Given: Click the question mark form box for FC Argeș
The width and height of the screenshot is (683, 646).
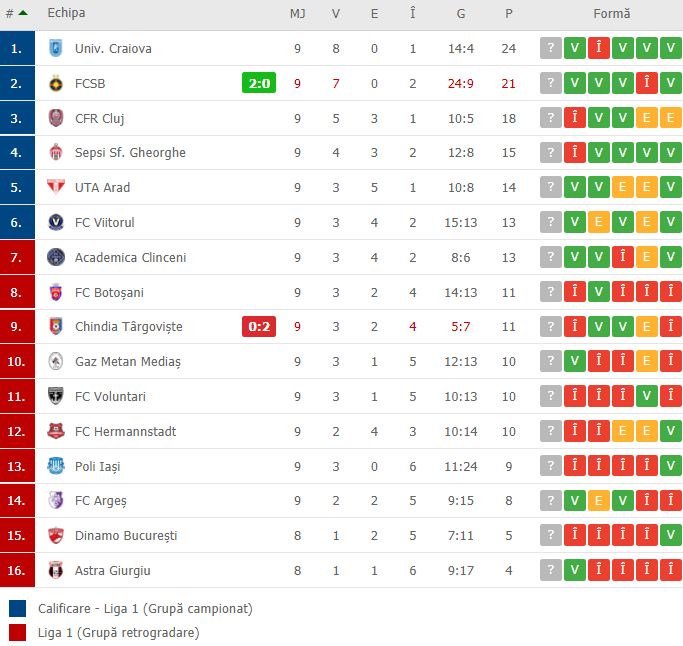Looking at the screenshot, I should click(x=550, y=501).
